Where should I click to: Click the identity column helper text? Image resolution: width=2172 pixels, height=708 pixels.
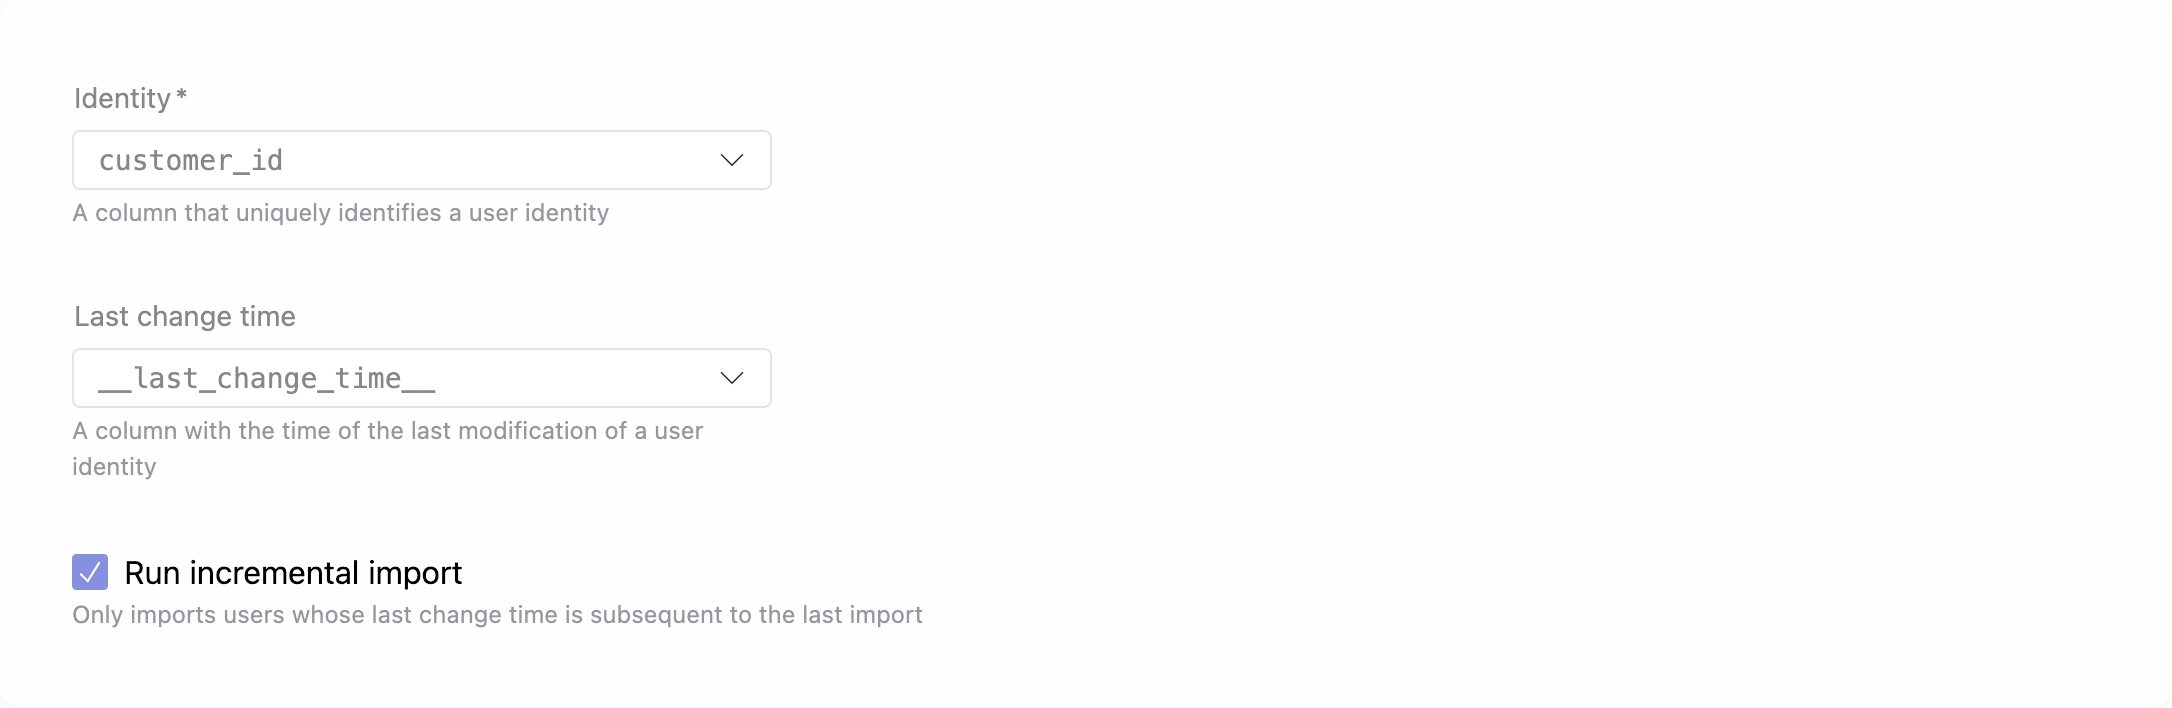click(341, 213)
